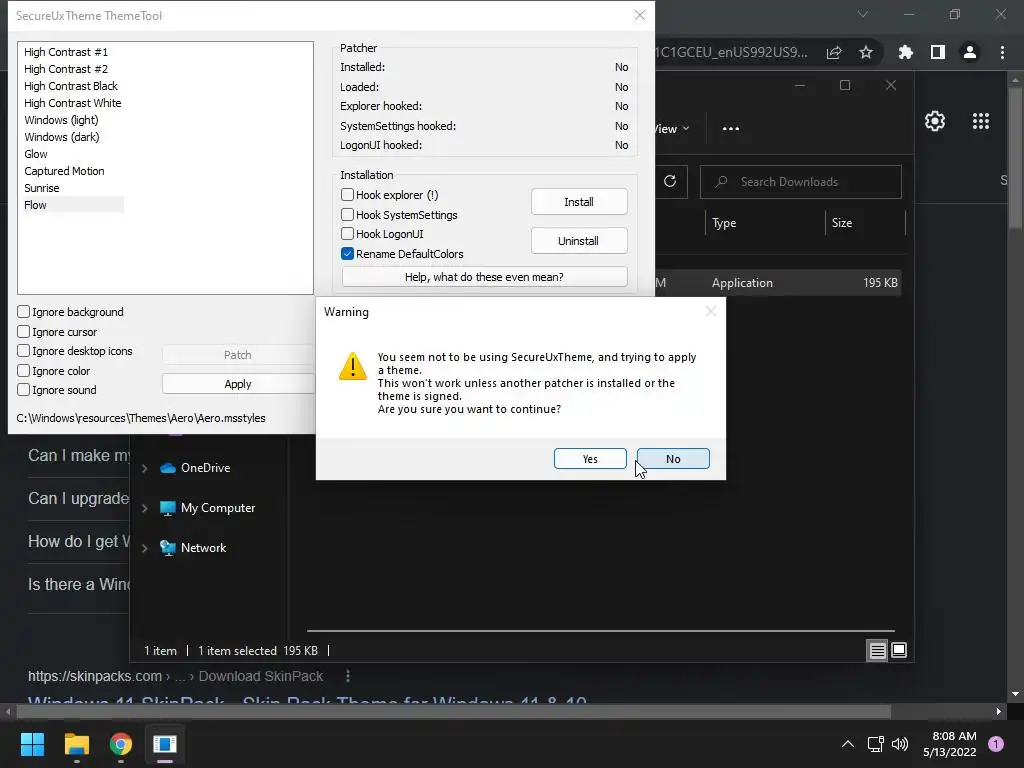Click the Windows Start button
This screenshot has height=768, width=1024.
click(x=32, y=744)
